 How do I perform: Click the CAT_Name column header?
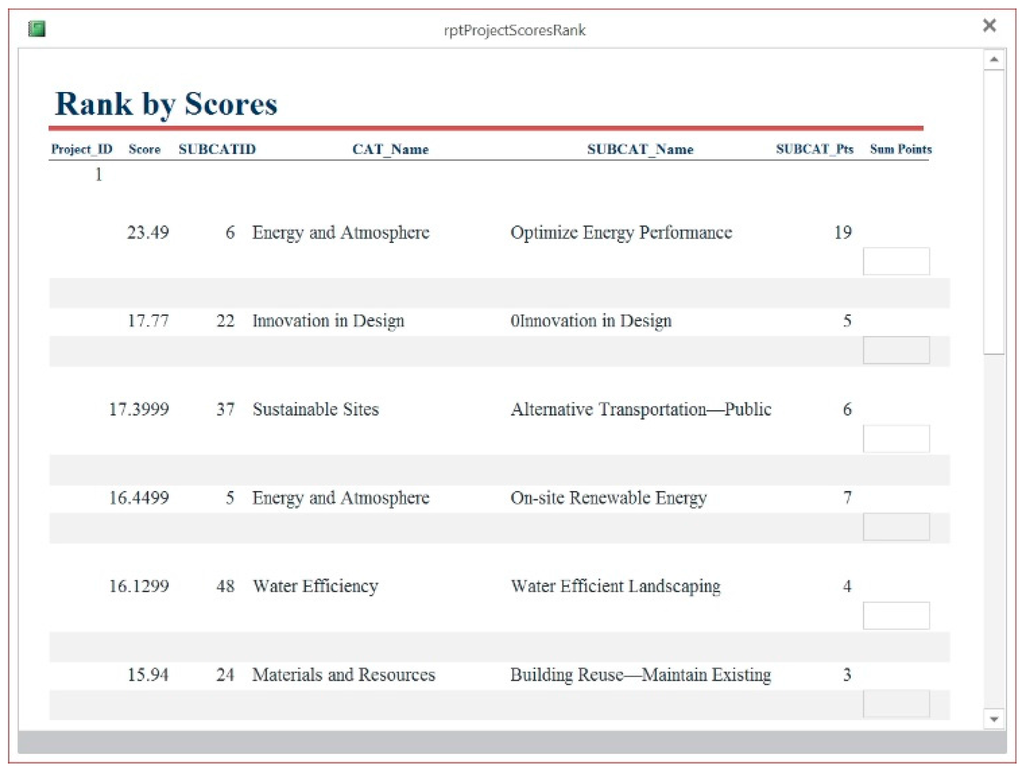(390, 150)
